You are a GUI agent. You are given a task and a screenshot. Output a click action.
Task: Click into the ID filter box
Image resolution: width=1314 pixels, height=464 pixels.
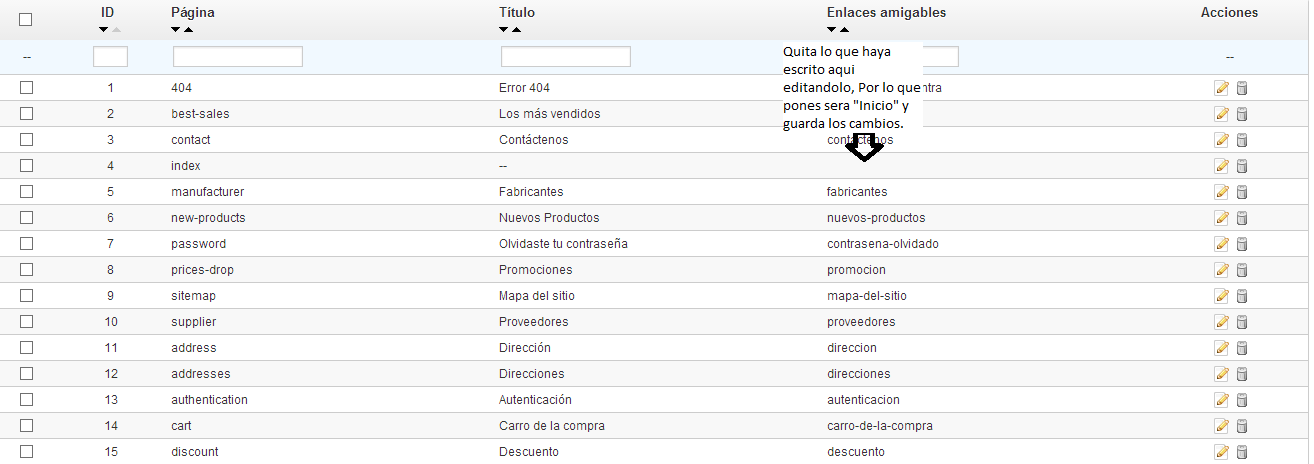(x=110, y=57)
